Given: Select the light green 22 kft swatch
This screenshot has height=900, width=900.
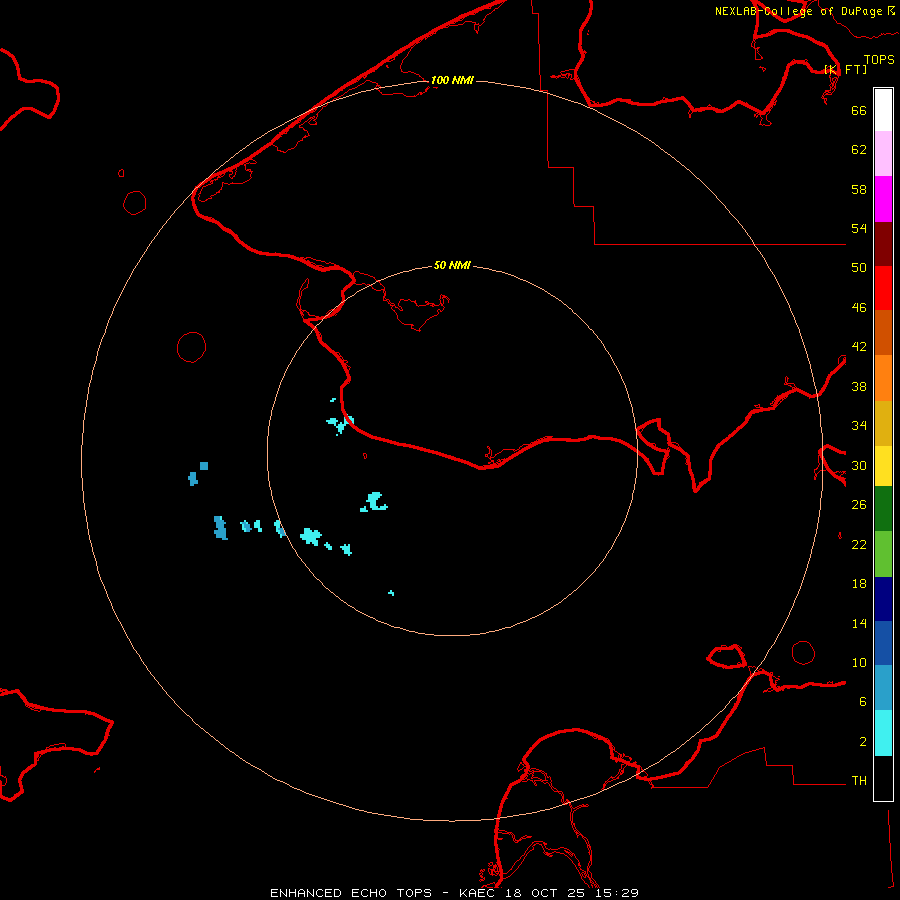Looking at the screenshot, I should tap(883, 554).
